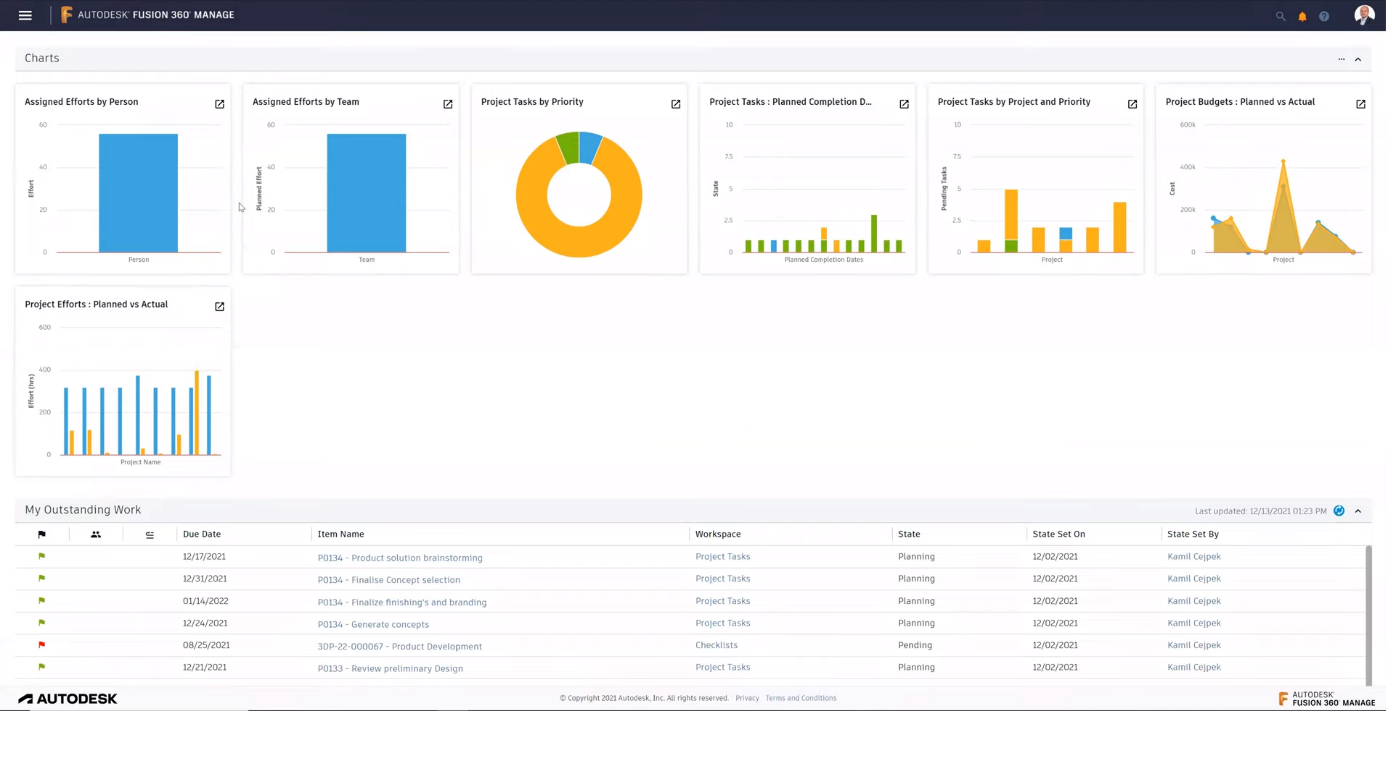
Task: Expand Assigned Efforts by Person chart
Action: coord(220,104)
